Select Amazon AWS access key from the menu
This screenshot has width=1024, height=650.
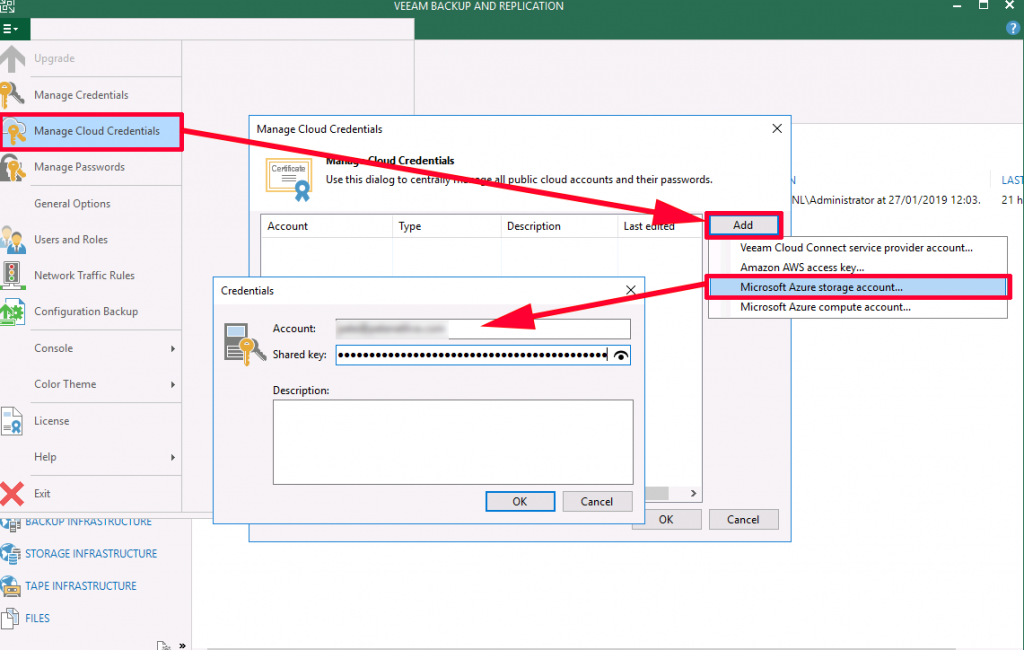coord(798,267)
